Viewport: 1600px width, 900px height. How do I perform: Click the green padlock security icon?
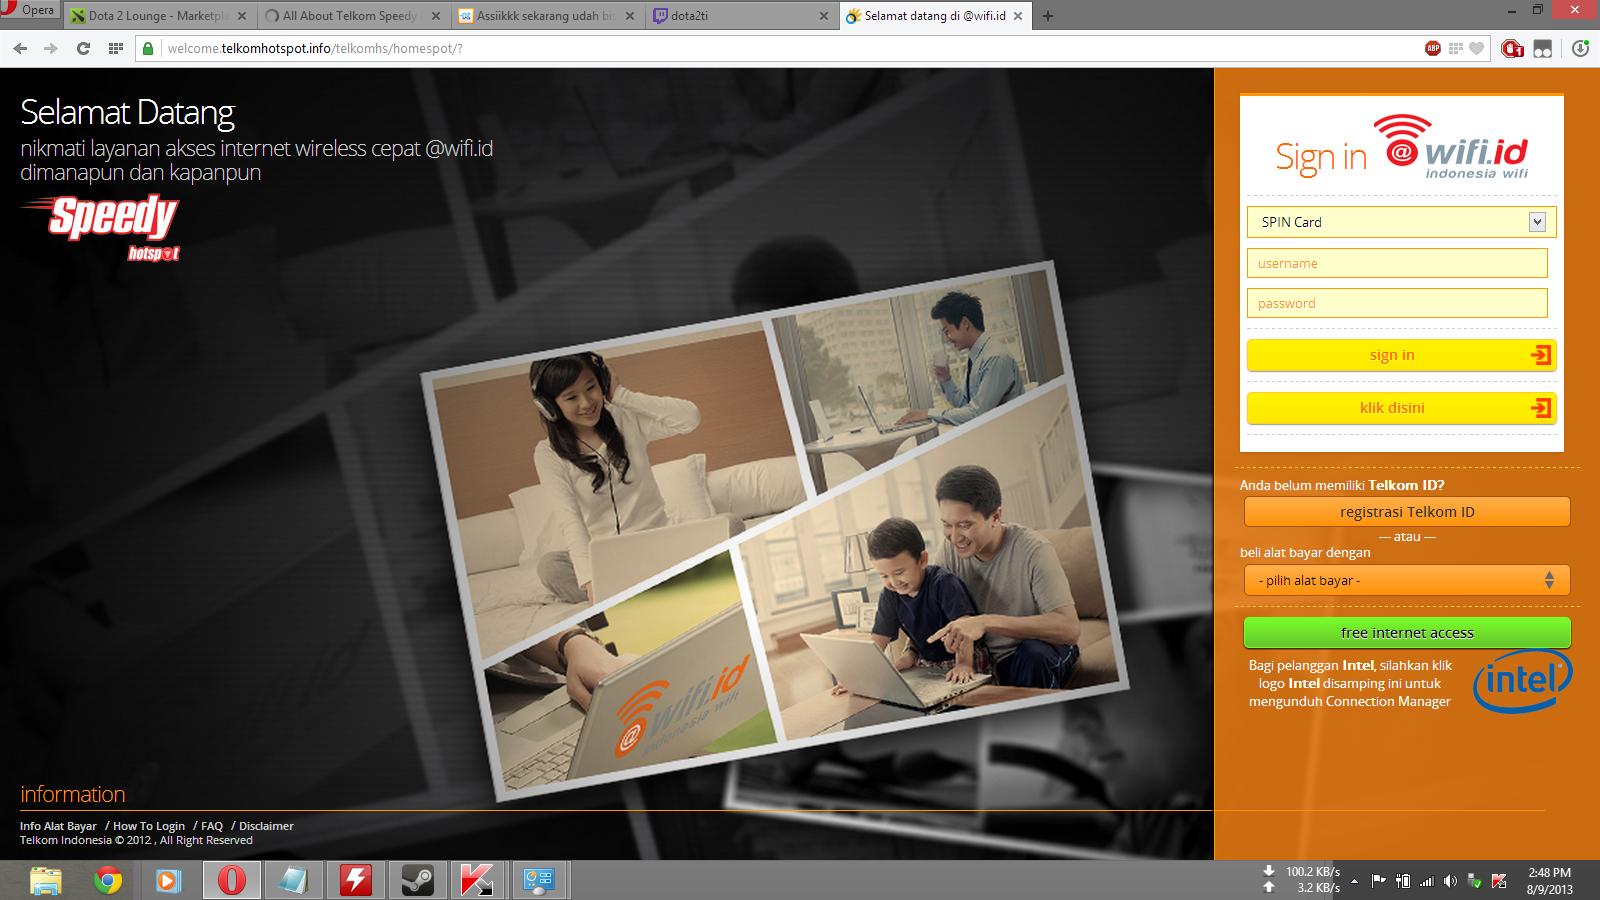[148, 48]
